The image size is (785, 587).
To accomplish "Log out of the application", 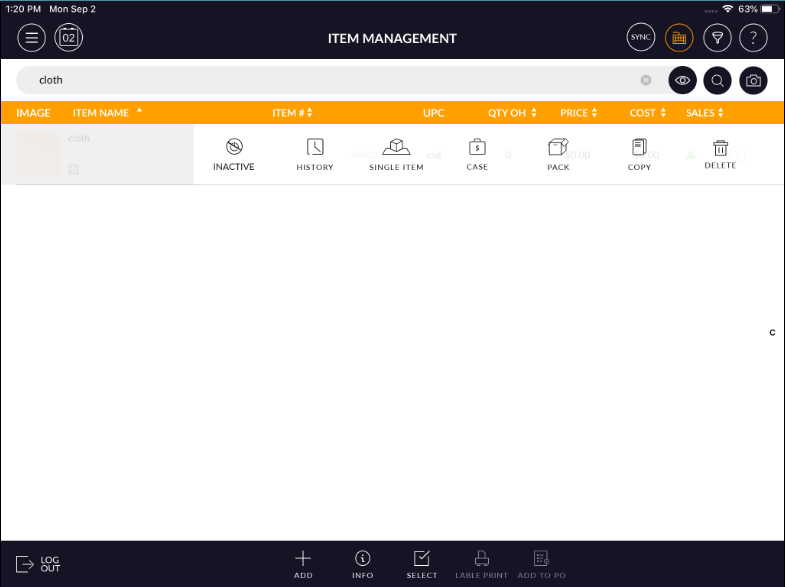I will click(39, 564).
